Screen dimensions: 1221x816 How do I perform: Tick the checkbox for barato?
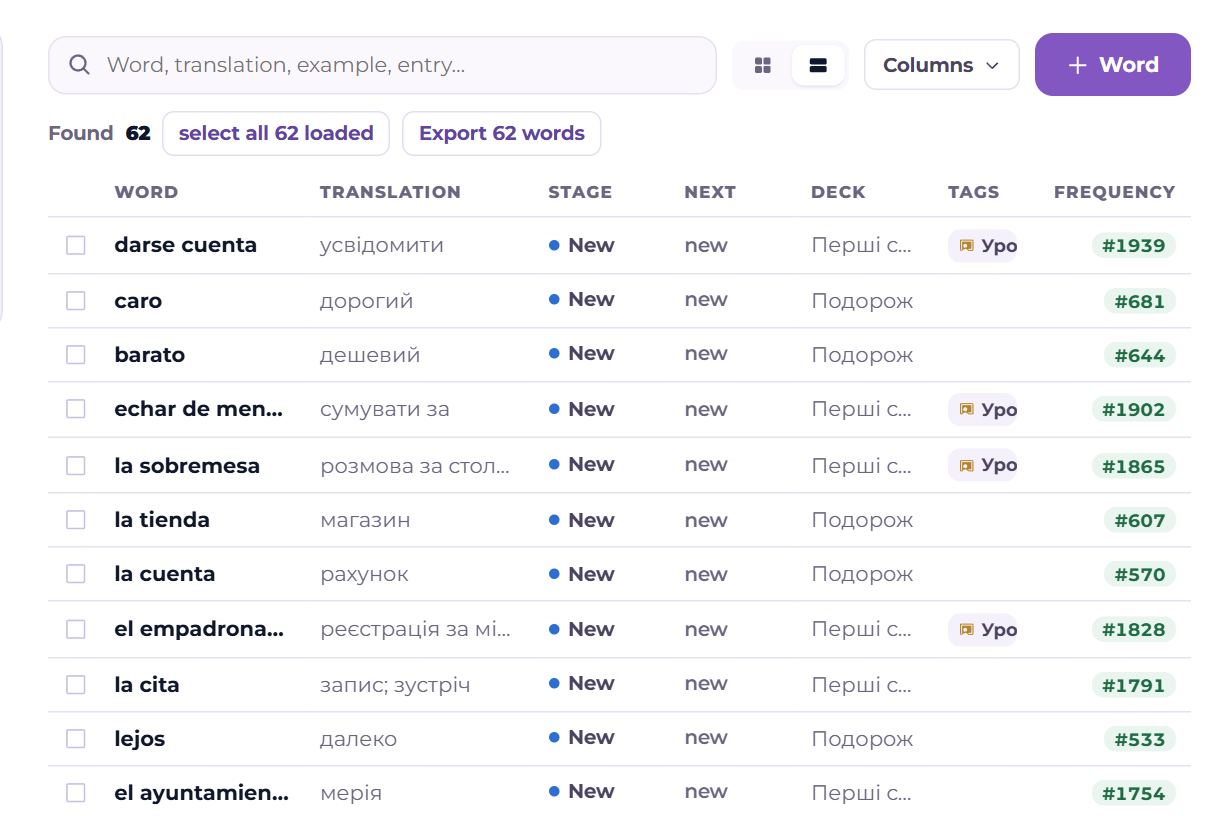pyautogui.click(x=76, y=355)
